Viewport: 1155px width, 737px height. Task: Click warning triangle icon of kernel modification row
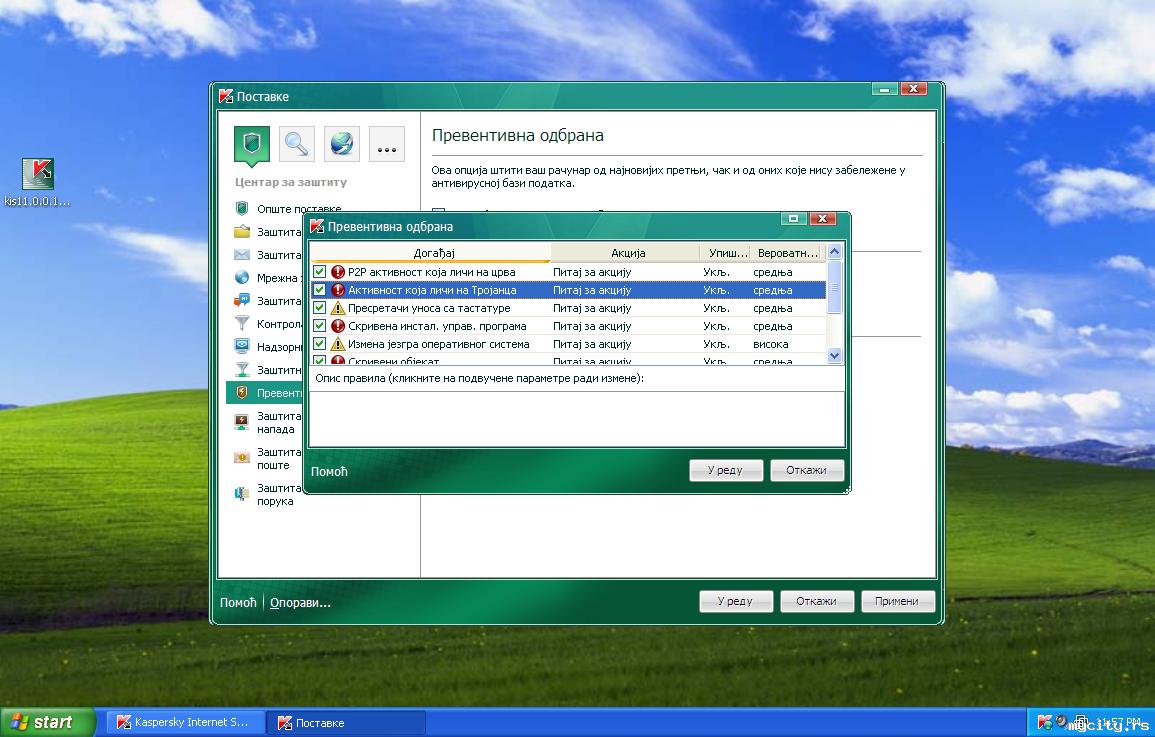[x=338, y=344]
